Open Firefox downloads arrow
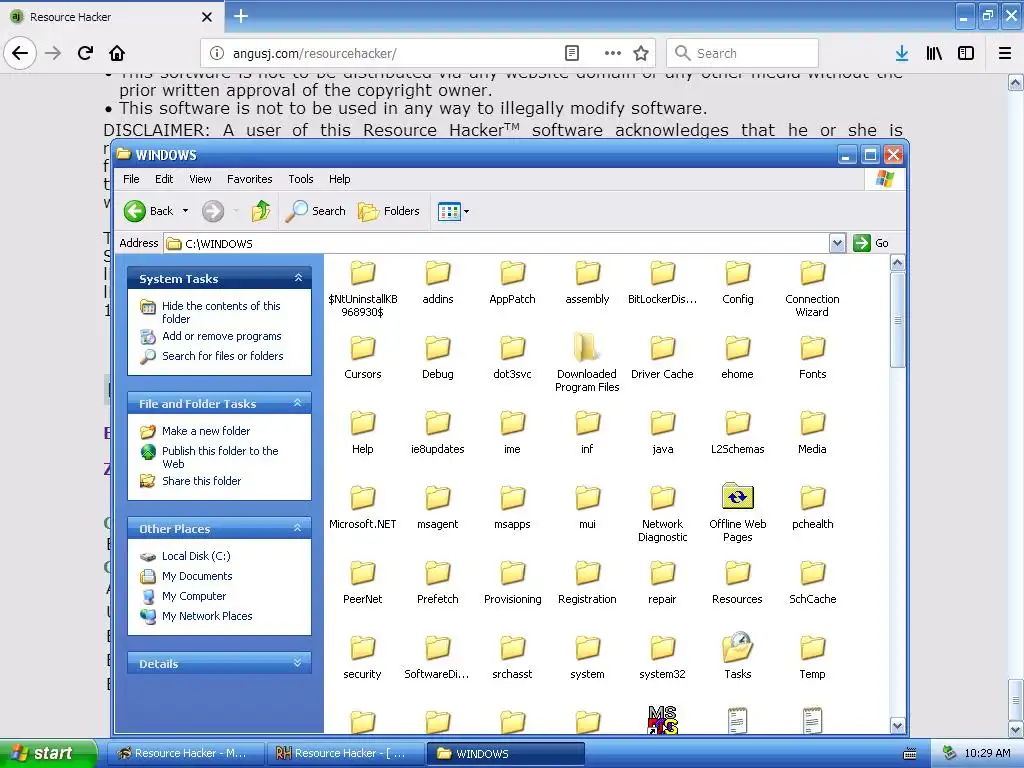 (x=901, y=53)
